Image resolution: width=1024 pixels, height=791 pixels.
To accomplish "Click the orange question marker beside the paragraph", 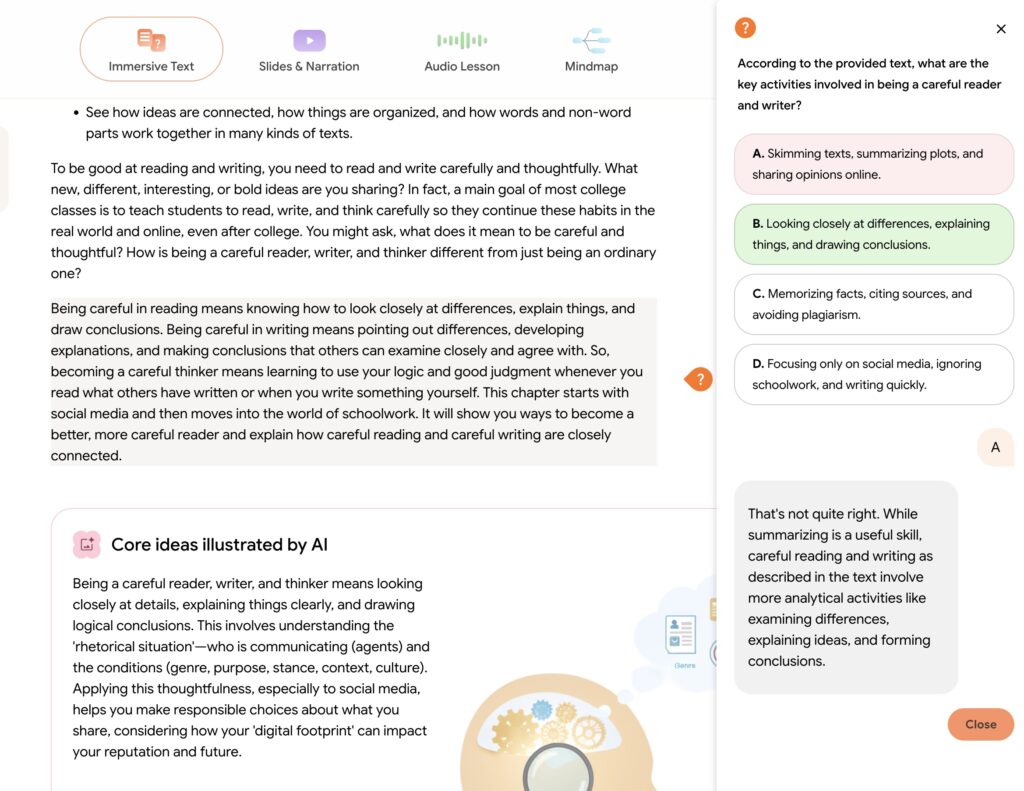I will coord(699,379).
